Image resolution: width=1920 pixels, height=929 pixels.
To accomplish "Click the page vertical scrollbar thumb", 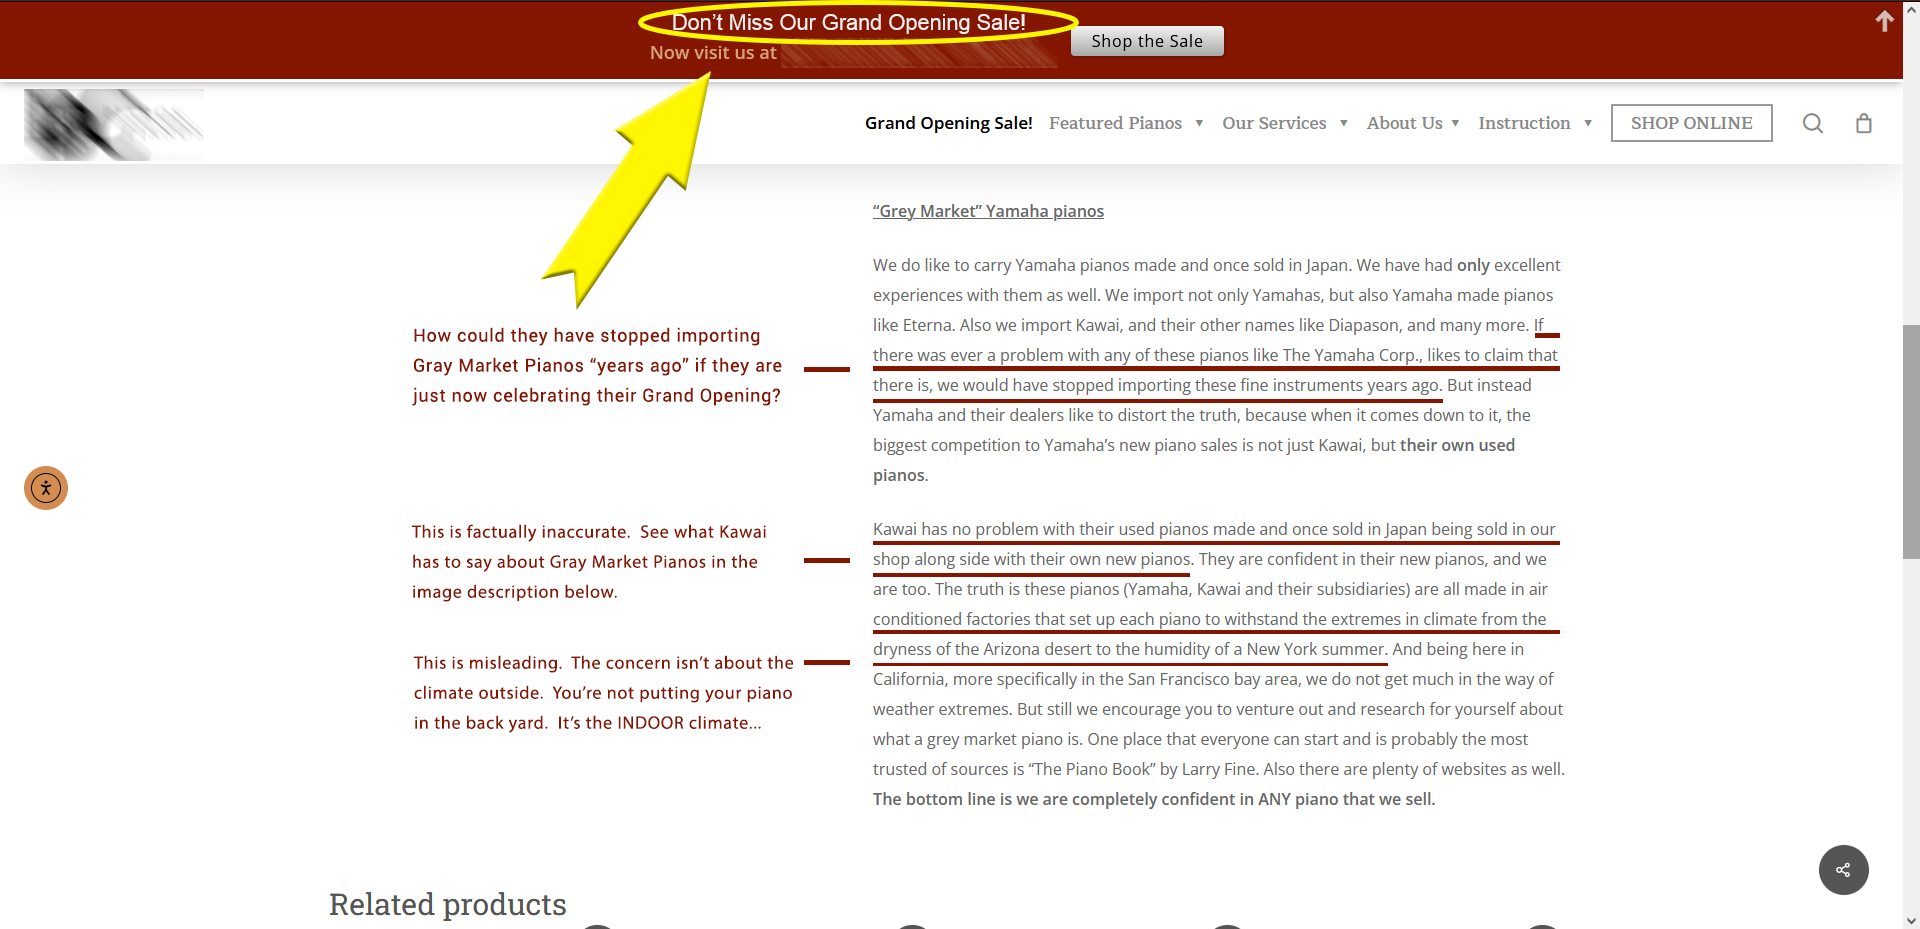I will coord(1911,441).
